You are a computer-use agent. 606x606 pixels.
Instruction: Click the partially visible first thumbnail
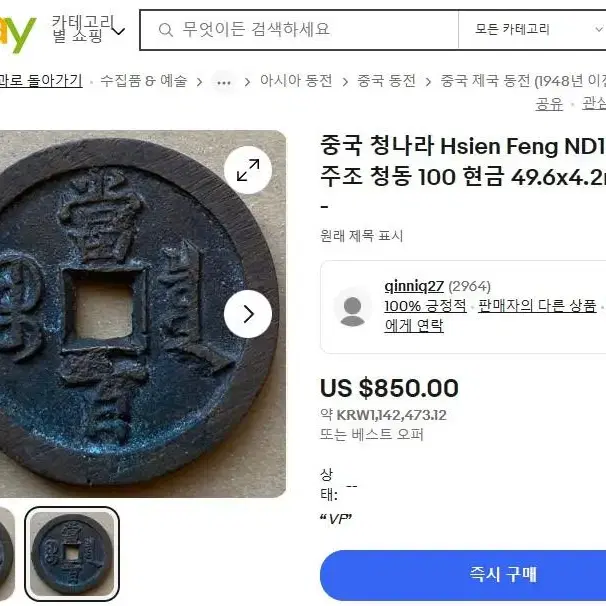pos(7,554)
